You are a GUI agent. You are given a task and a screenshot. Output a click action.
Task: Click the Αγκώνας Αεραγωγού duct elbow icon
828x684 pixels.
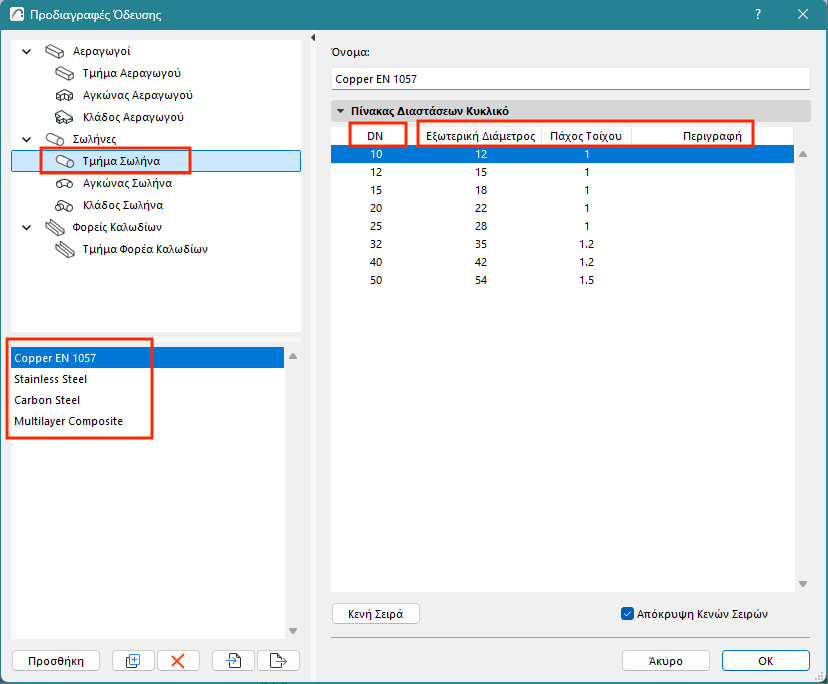click(64, 96)
